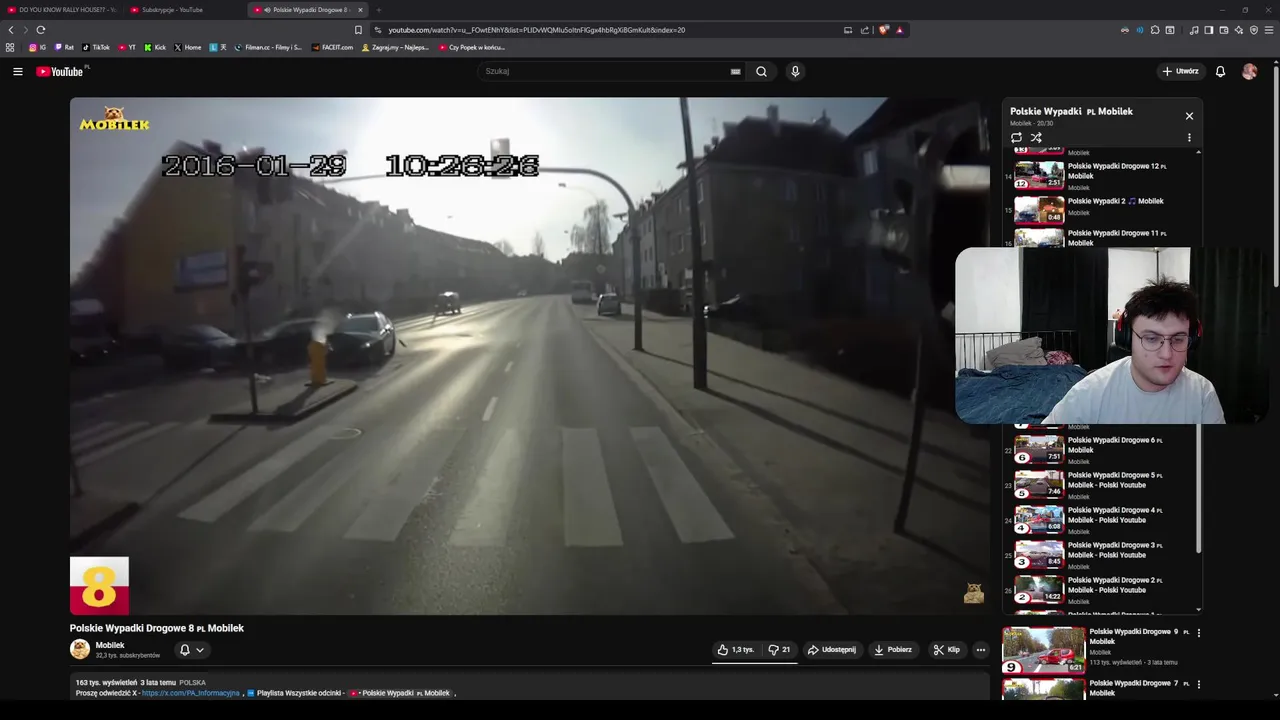Play Polskie Wypadki 2 Mobilek from playlist
The width and height of the screenshot is (1280, 720).
(1103, 208)
